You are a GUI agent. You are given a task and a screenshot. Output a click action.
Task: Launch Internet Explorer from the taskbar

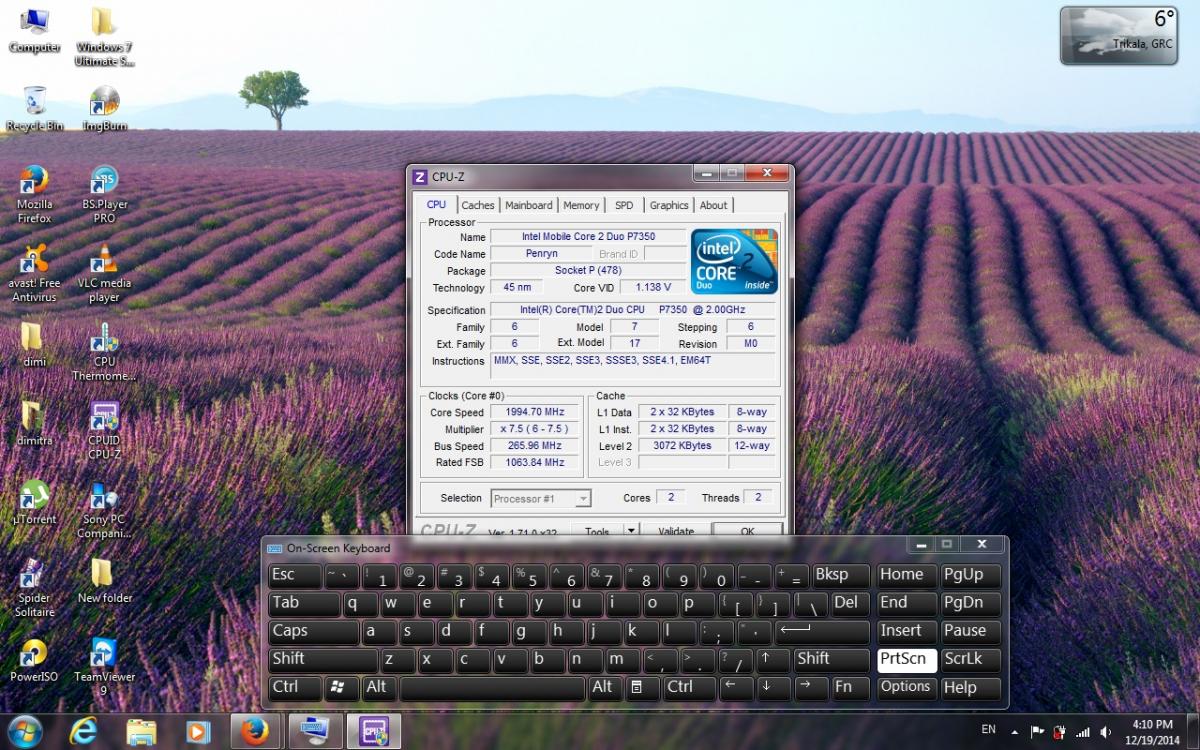pos(84,731)
